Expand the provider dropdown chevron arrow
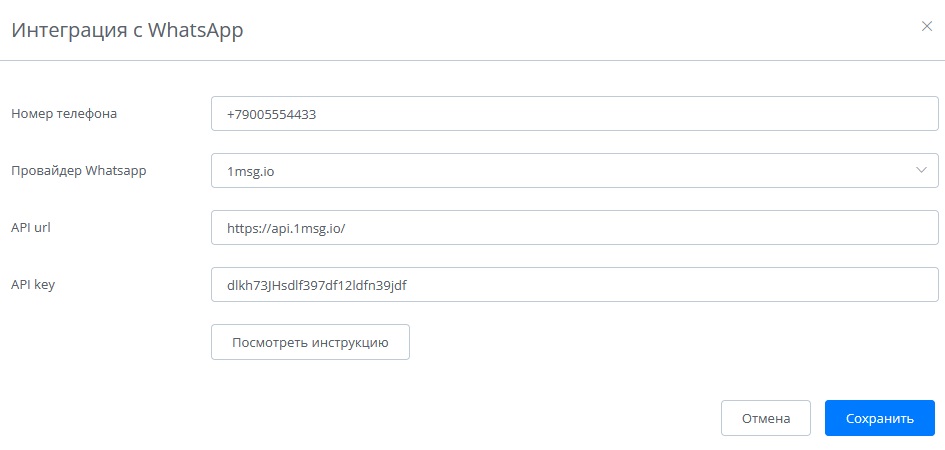The height and width of the screenshot is (450, 945). [x=921, y=171]
